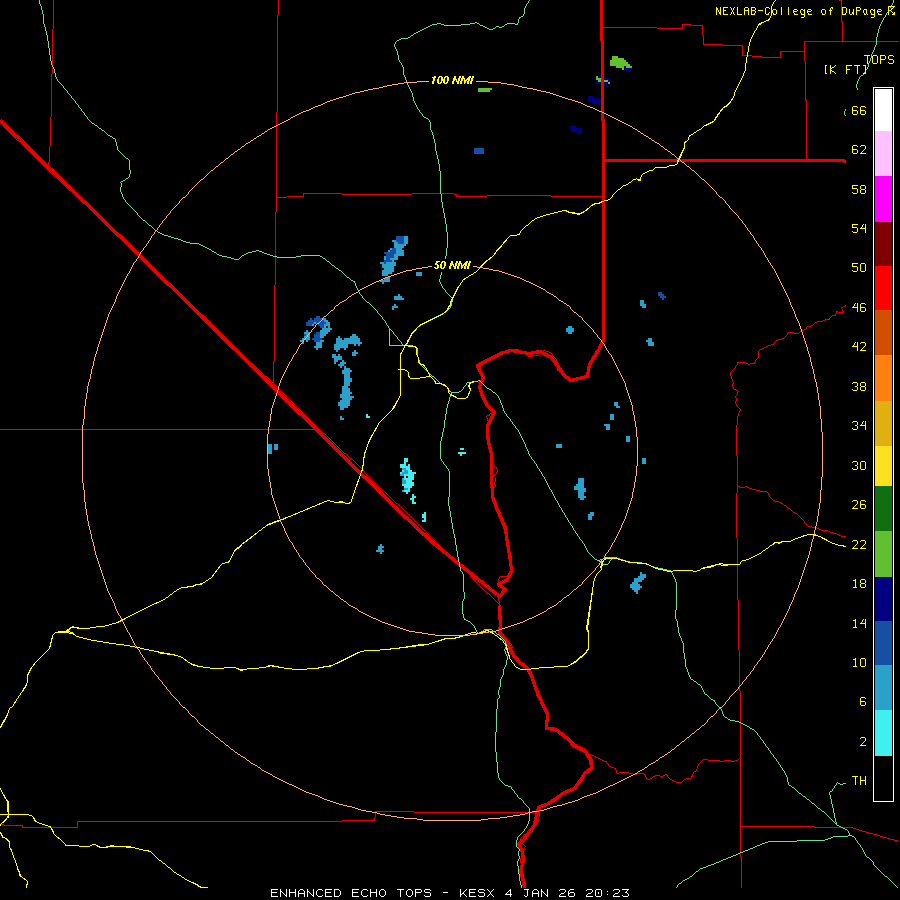The width and height of the screenshot is (900, 900).
Task: Click the legend value '62'
Action: coord(859,150)
